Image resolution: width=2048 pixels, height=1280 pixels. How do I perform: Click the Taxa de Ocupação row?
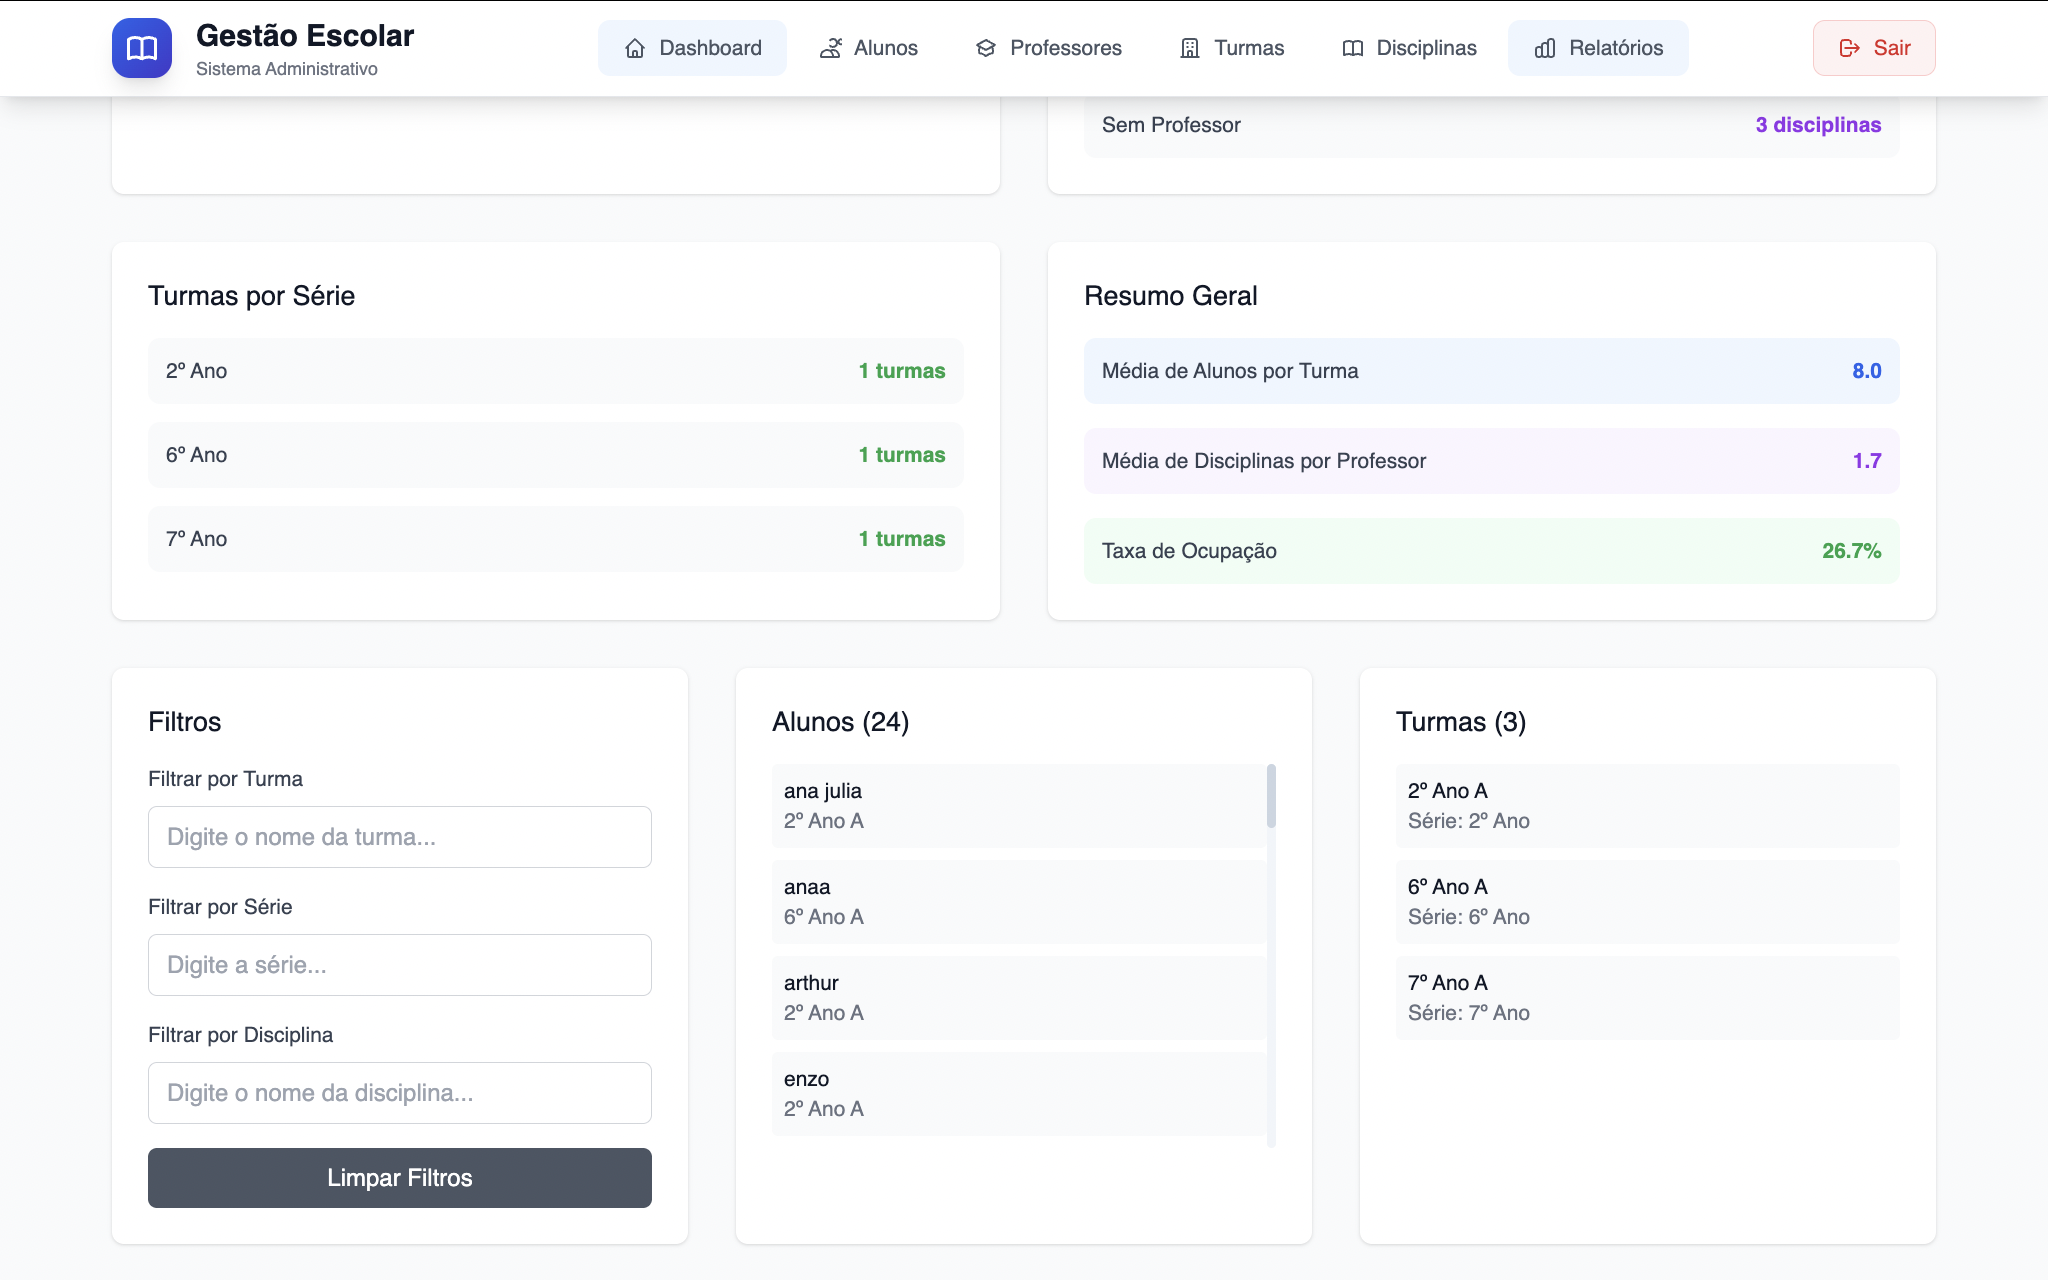(1490, 551)
